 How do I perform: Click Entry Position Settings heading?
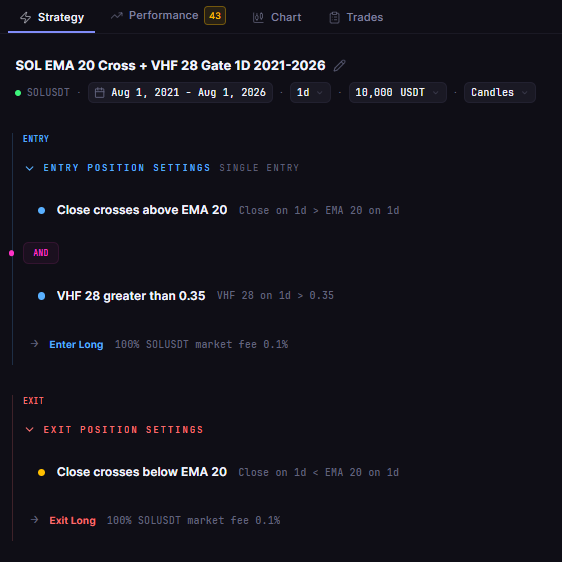click(x=127, y=168)
